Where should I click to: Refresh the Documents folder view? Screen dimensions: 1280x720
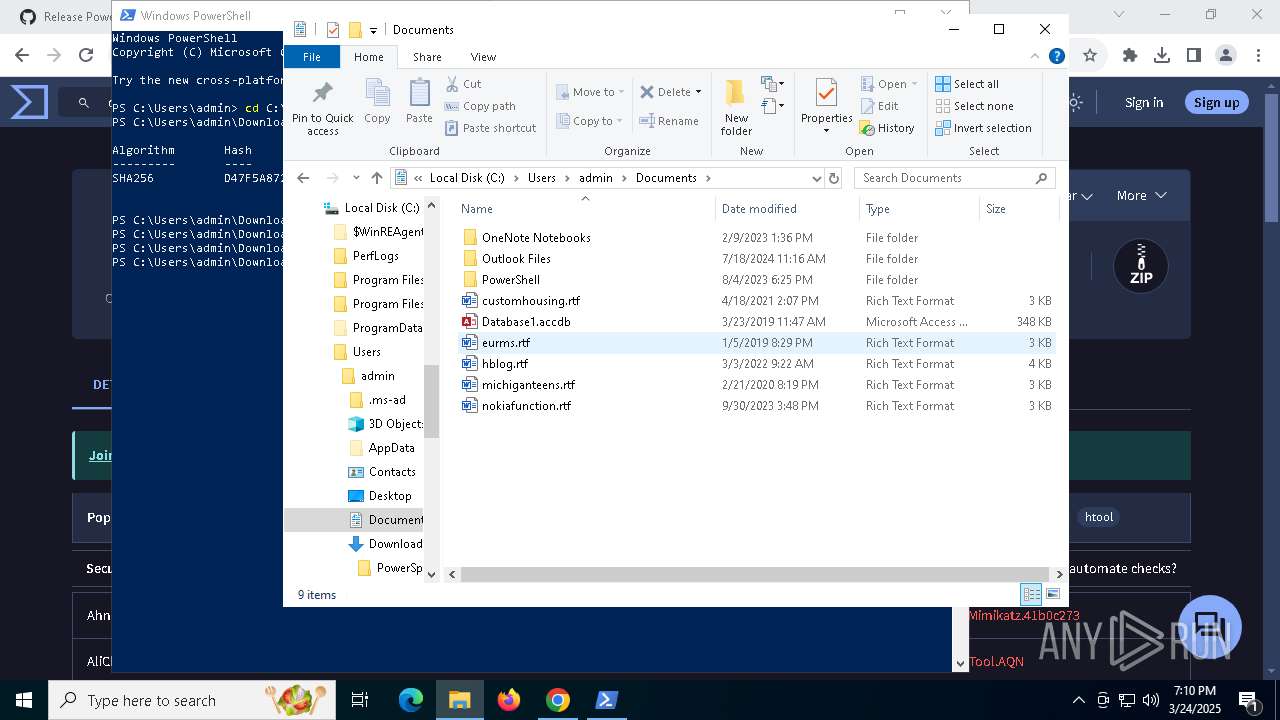pos(834,178)
